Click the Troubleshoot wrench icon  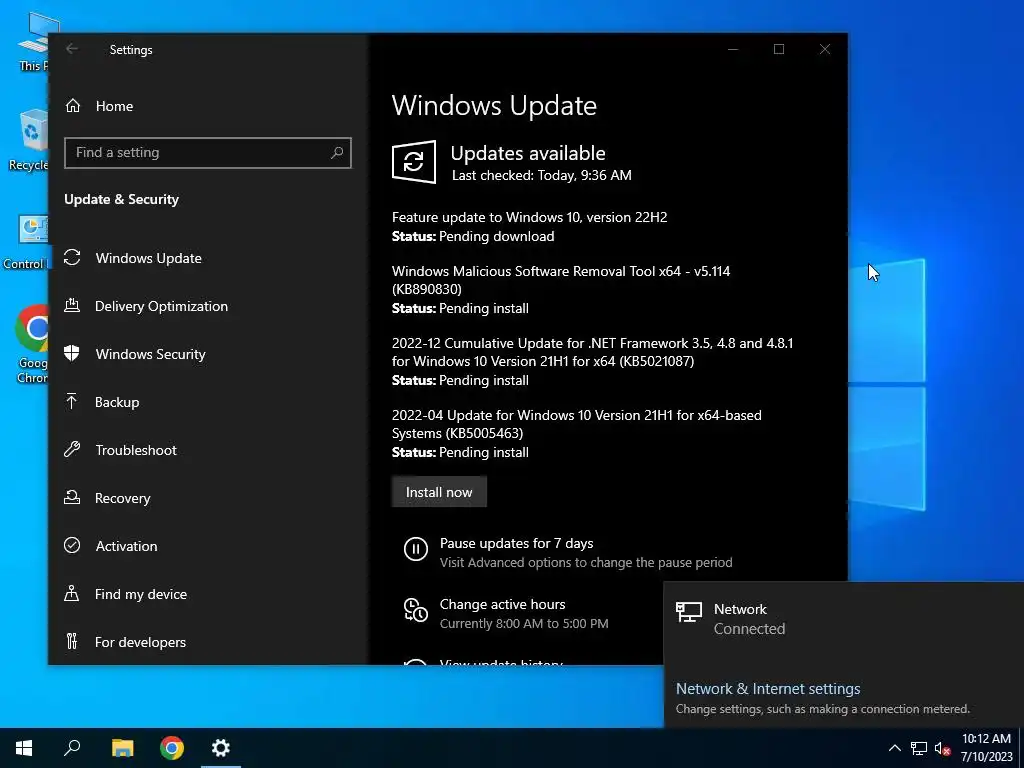[x=72, y=449]
